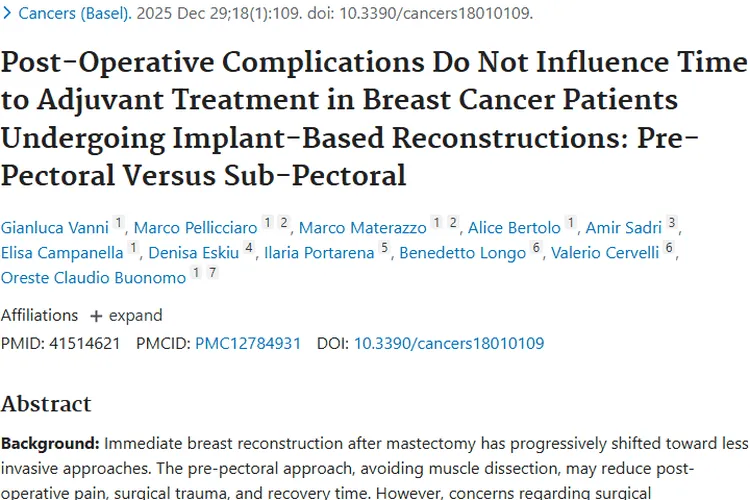Show affiliation 3 next to Amir Sadri
The height and width of the screenshot is (500, 750).
[672, 223]
